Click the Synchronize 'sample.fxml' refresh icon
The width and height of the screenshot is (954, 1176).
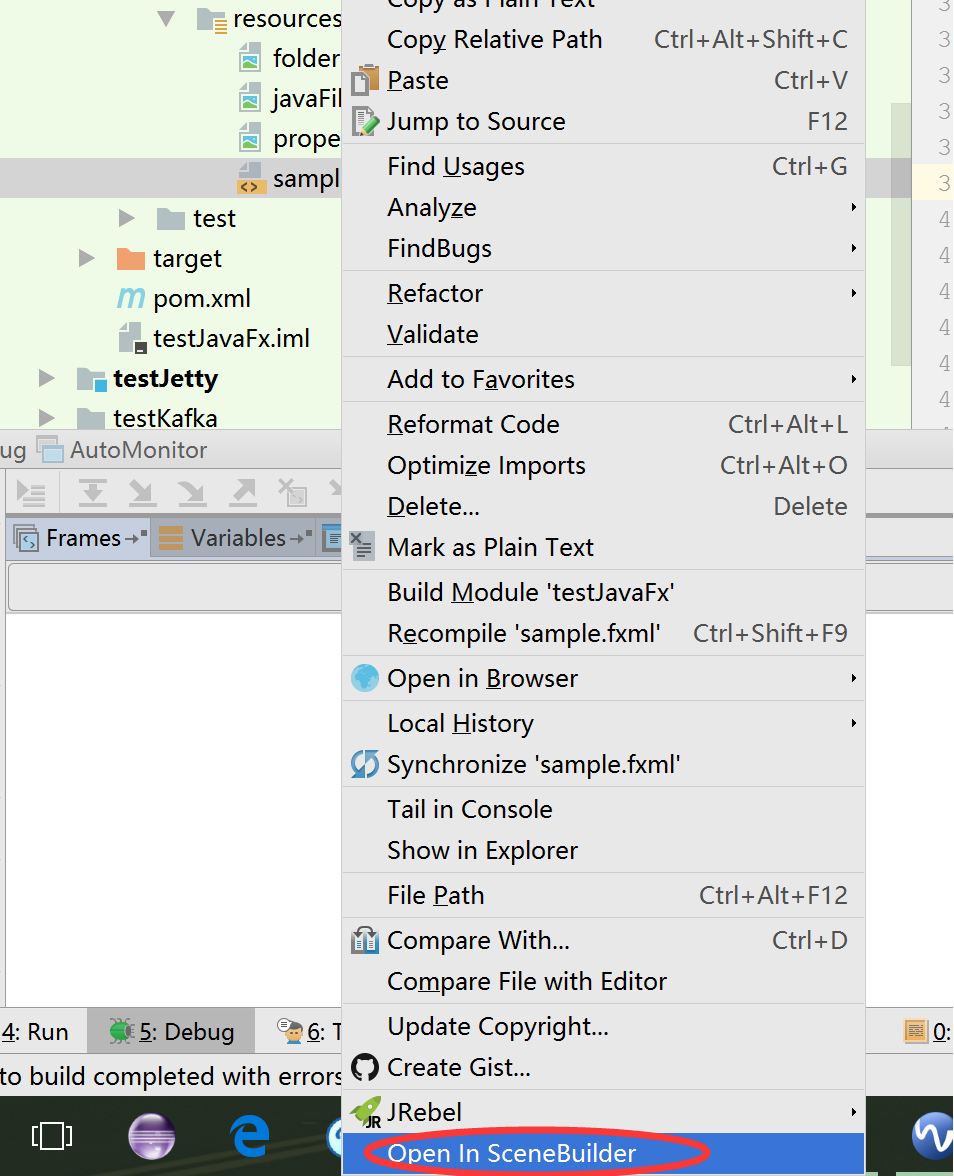365,764
